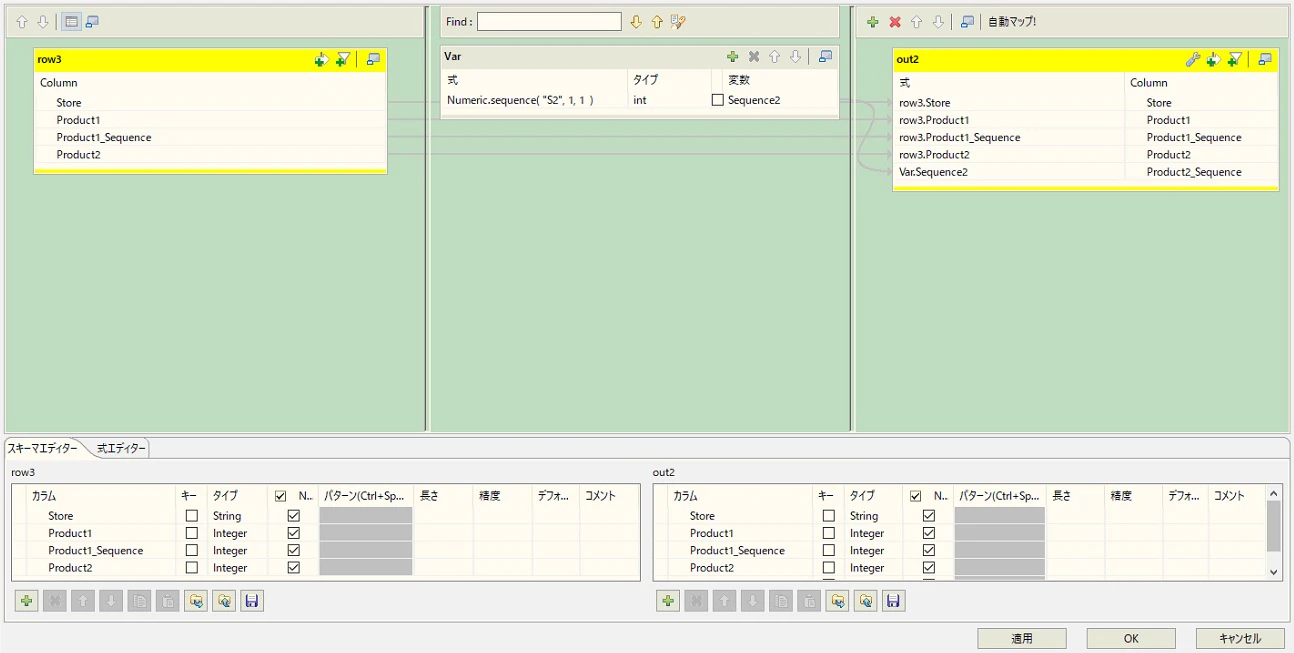Save out2 schema with the disk icon
The width and height of the screenshot is (1294, 653).
click(x=894, y=601)
